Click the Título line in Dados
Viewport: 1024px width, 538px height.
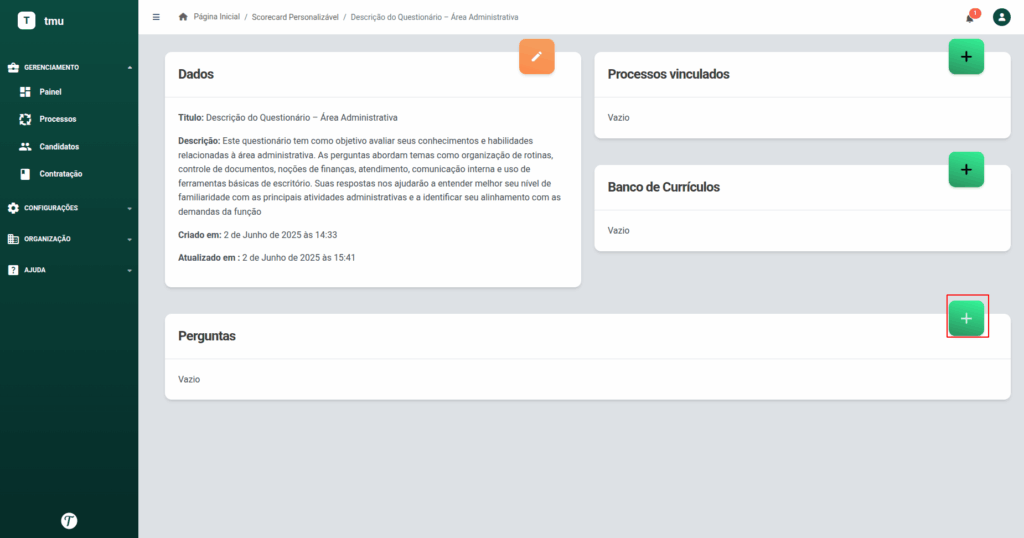287,118
